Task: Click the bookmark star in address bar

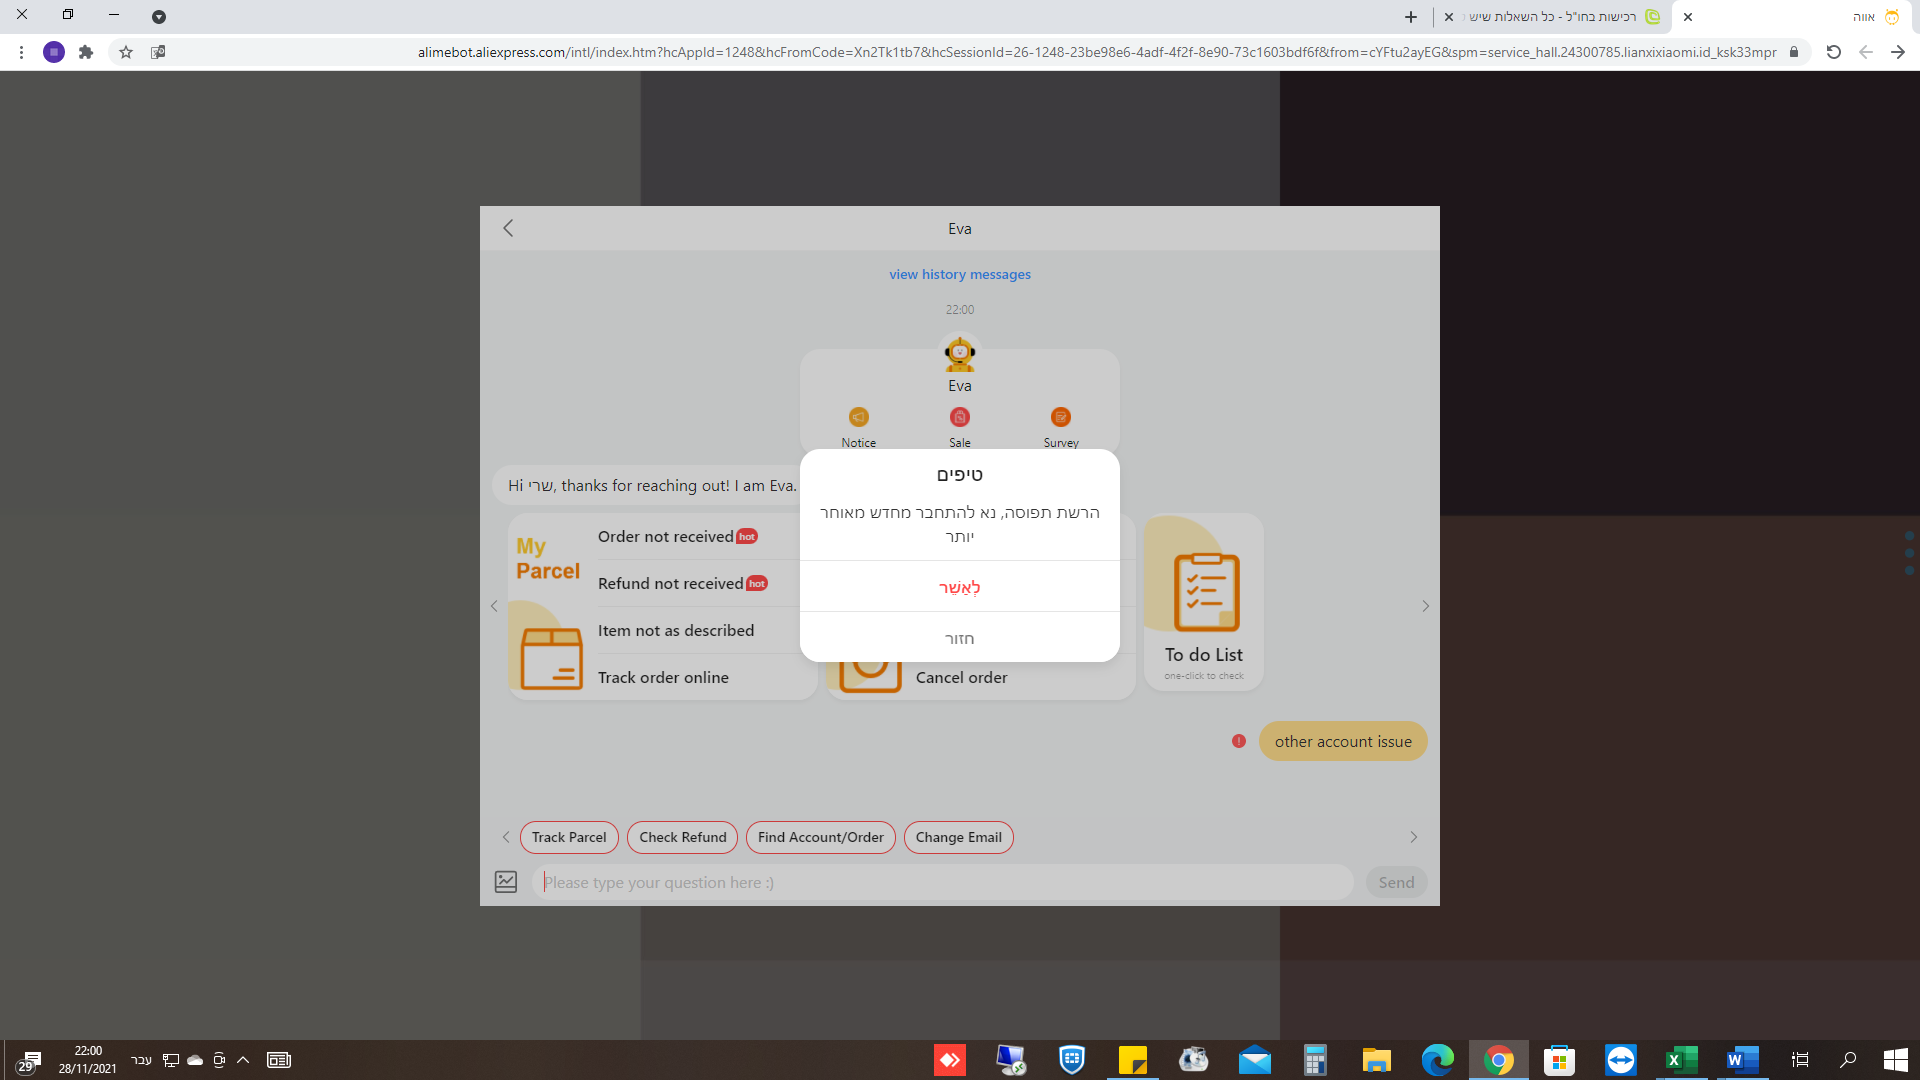Action: 126,52
